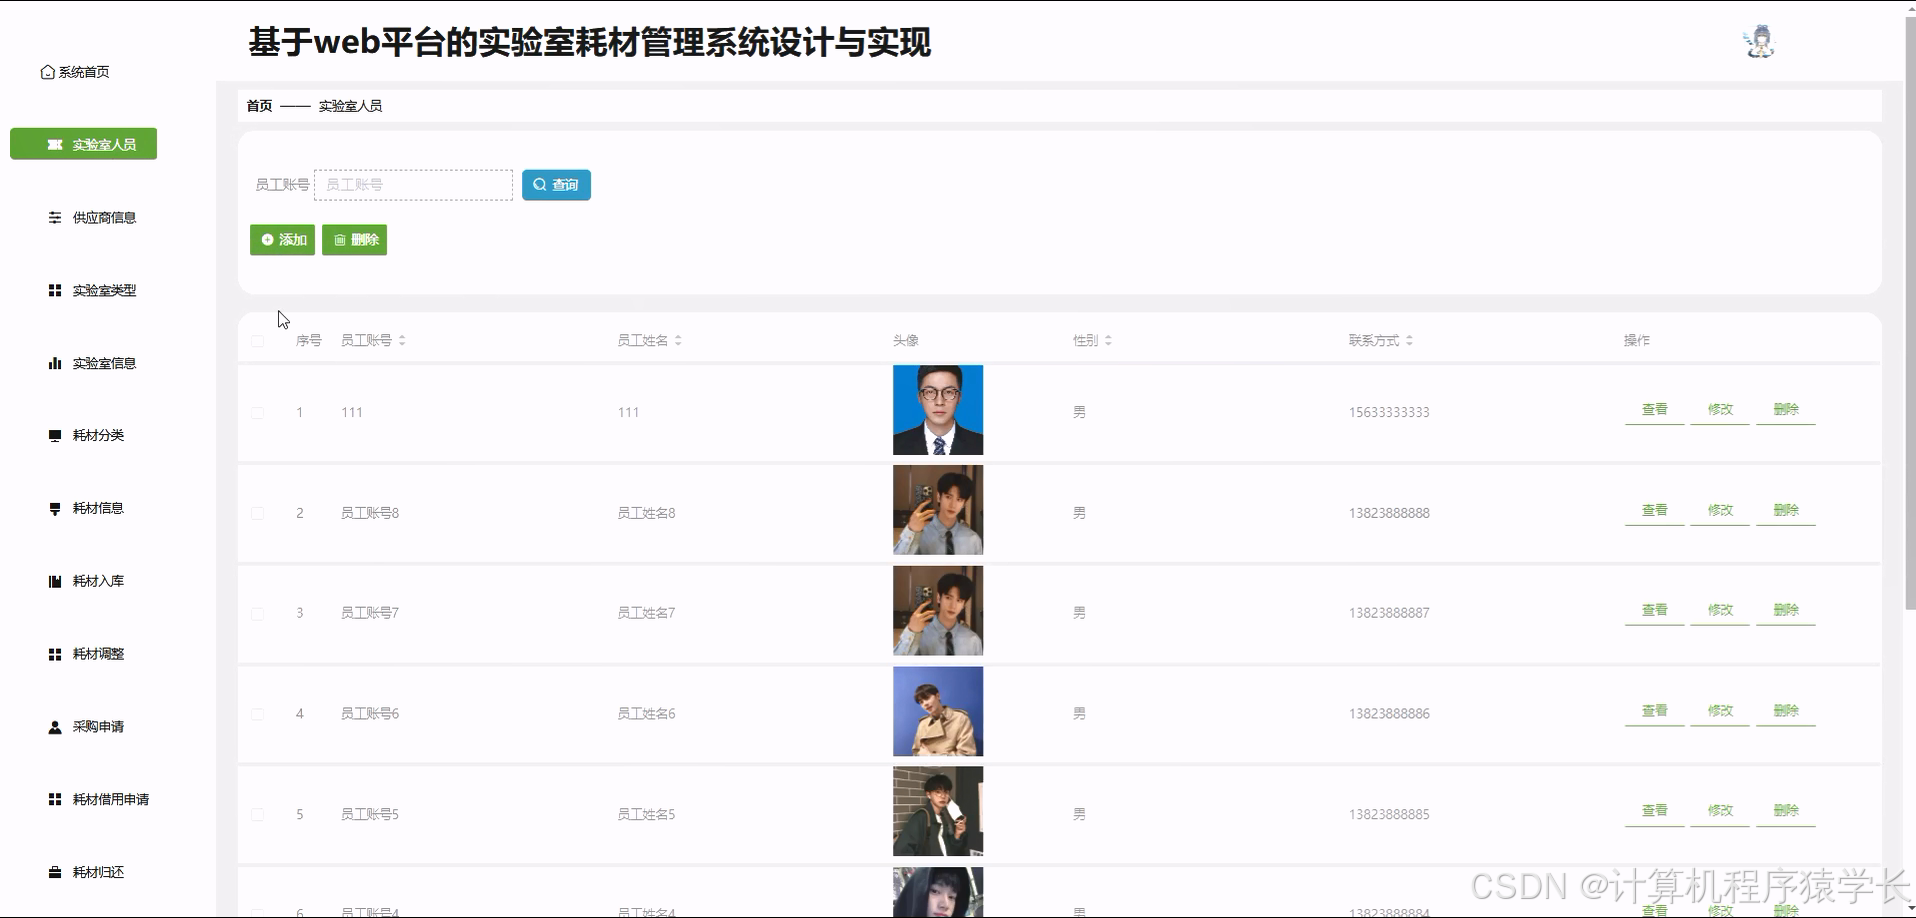Click the trash icon in 删除 toolbar button
Screen dimensions: 1916x918
339,240
